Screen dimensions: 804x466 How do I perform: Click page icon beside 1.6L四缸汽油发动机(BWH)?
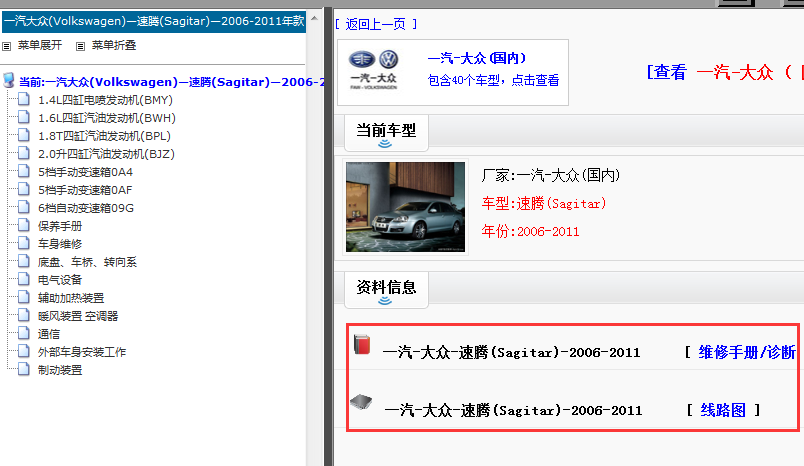24,117
